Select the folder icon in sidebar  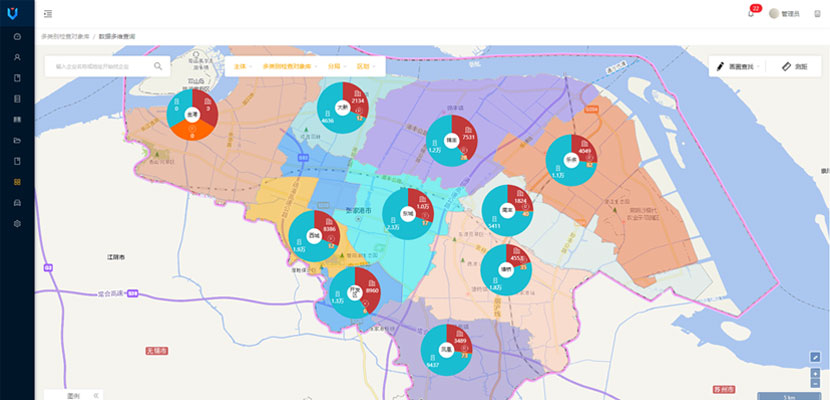pos(17,140)
